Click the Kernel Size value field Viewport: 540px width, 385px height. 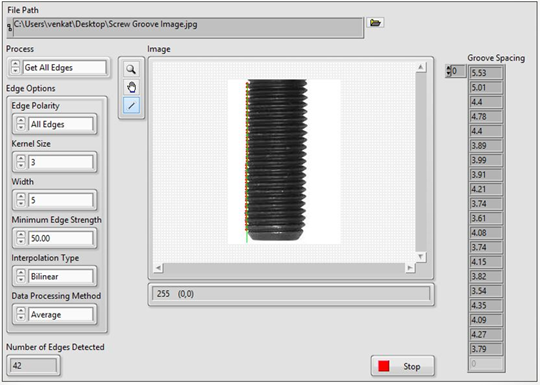pos(61,162)
